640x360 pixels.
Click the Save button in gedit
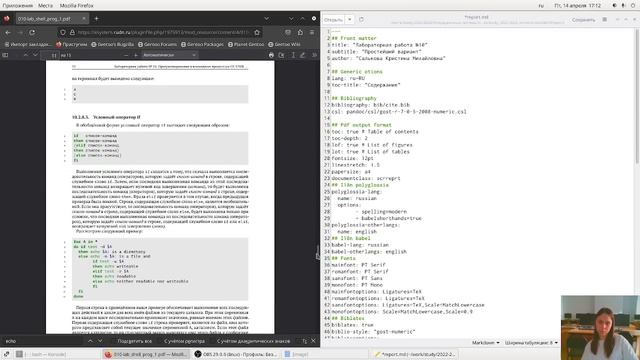pos(583,20)
